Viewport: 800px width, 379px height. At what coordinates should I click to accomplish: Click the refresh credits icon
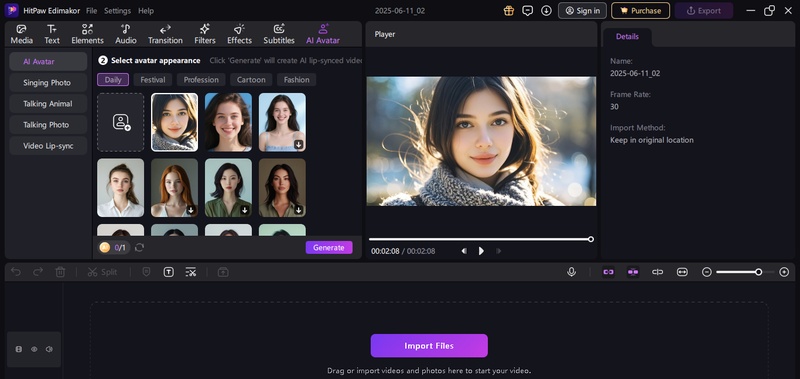tap(139, 247)
